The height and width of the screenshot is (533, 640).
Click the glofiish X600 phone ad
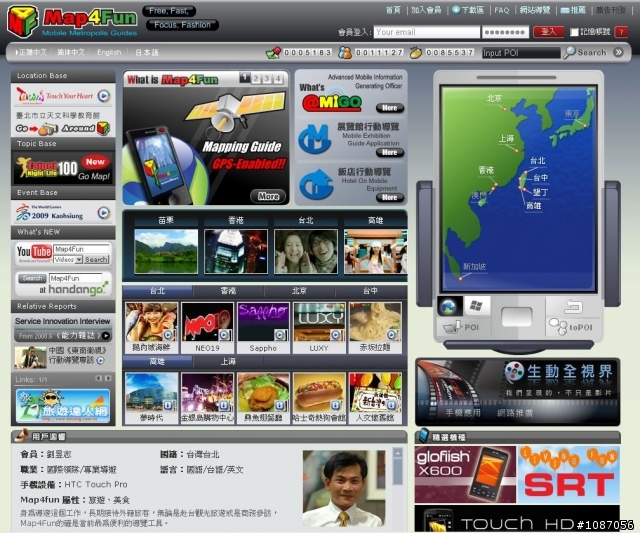(x=465, y=474)
